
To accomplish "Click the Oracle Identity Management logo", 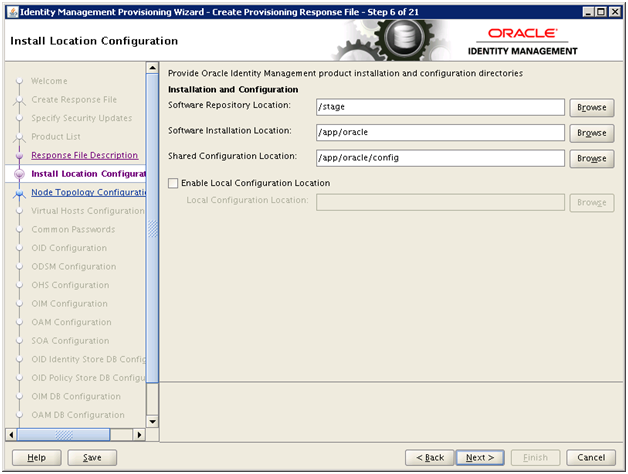I will click(x=522, y=42).
